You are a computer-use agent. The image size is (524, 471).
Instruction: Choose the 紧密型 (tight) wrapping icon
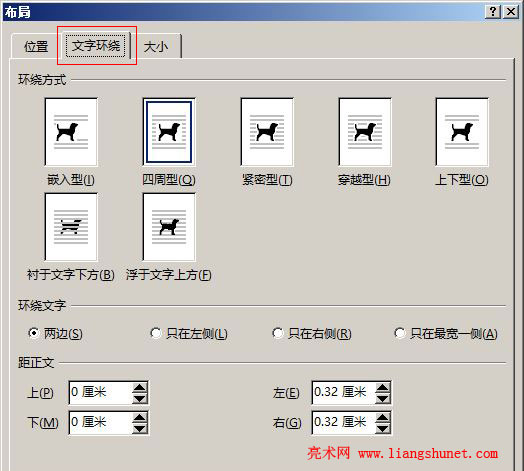[x=267, y=132]
